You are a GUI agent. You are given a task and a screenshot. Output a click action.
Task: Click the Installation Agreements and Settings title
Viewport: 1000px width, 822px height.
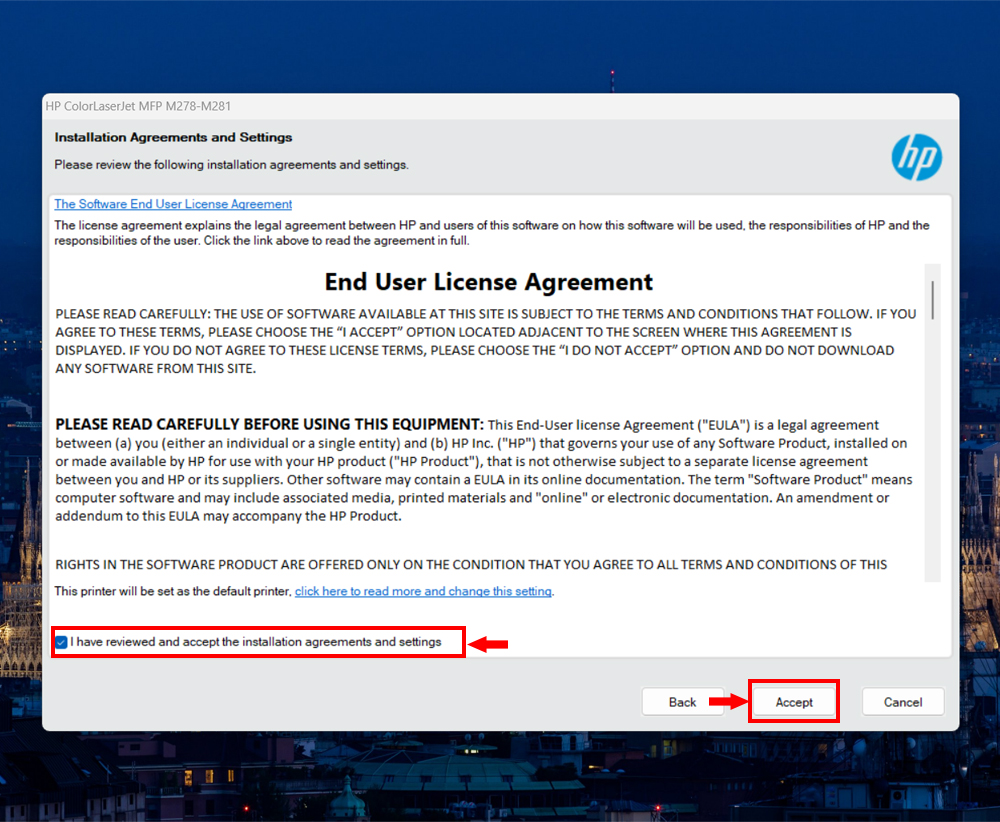(x=173, y=137)
